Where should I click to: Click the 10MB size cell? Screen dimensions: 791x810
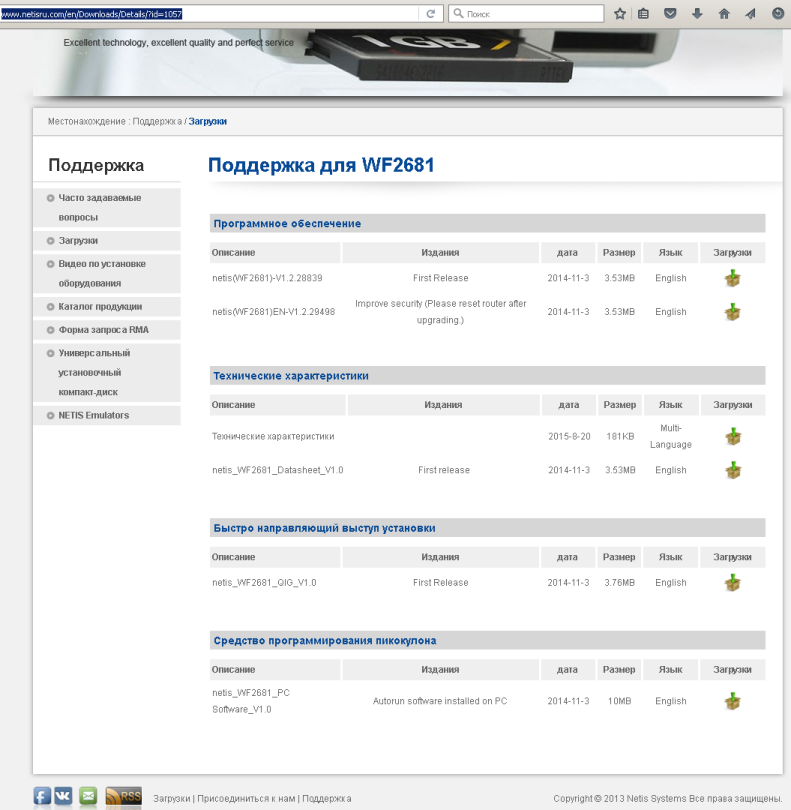pos(619,701)
